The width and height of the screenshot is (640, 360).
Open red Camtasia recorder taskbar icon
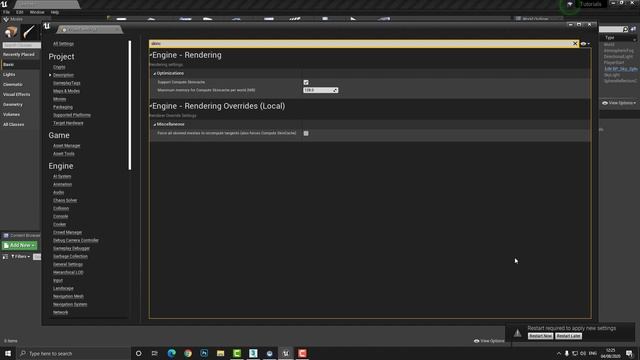coord(302,353)
